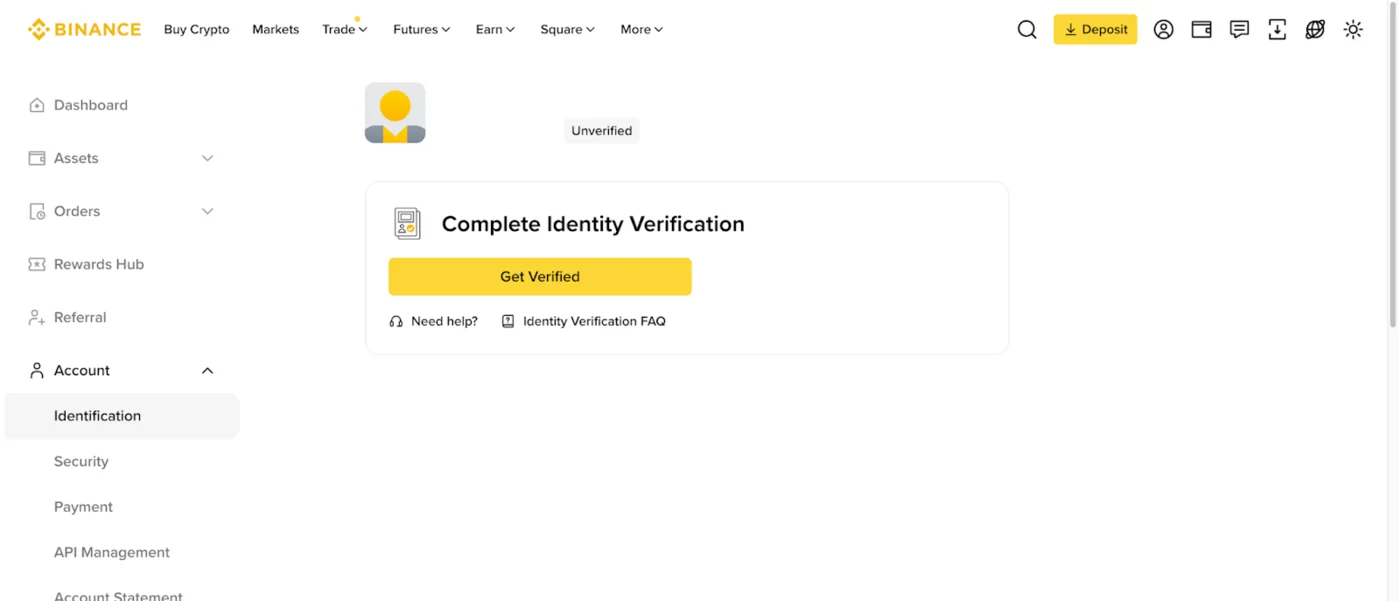Open the Futures dropdown menu
Viewport: 1400px width, 601px height.
(x=422, y=29)
